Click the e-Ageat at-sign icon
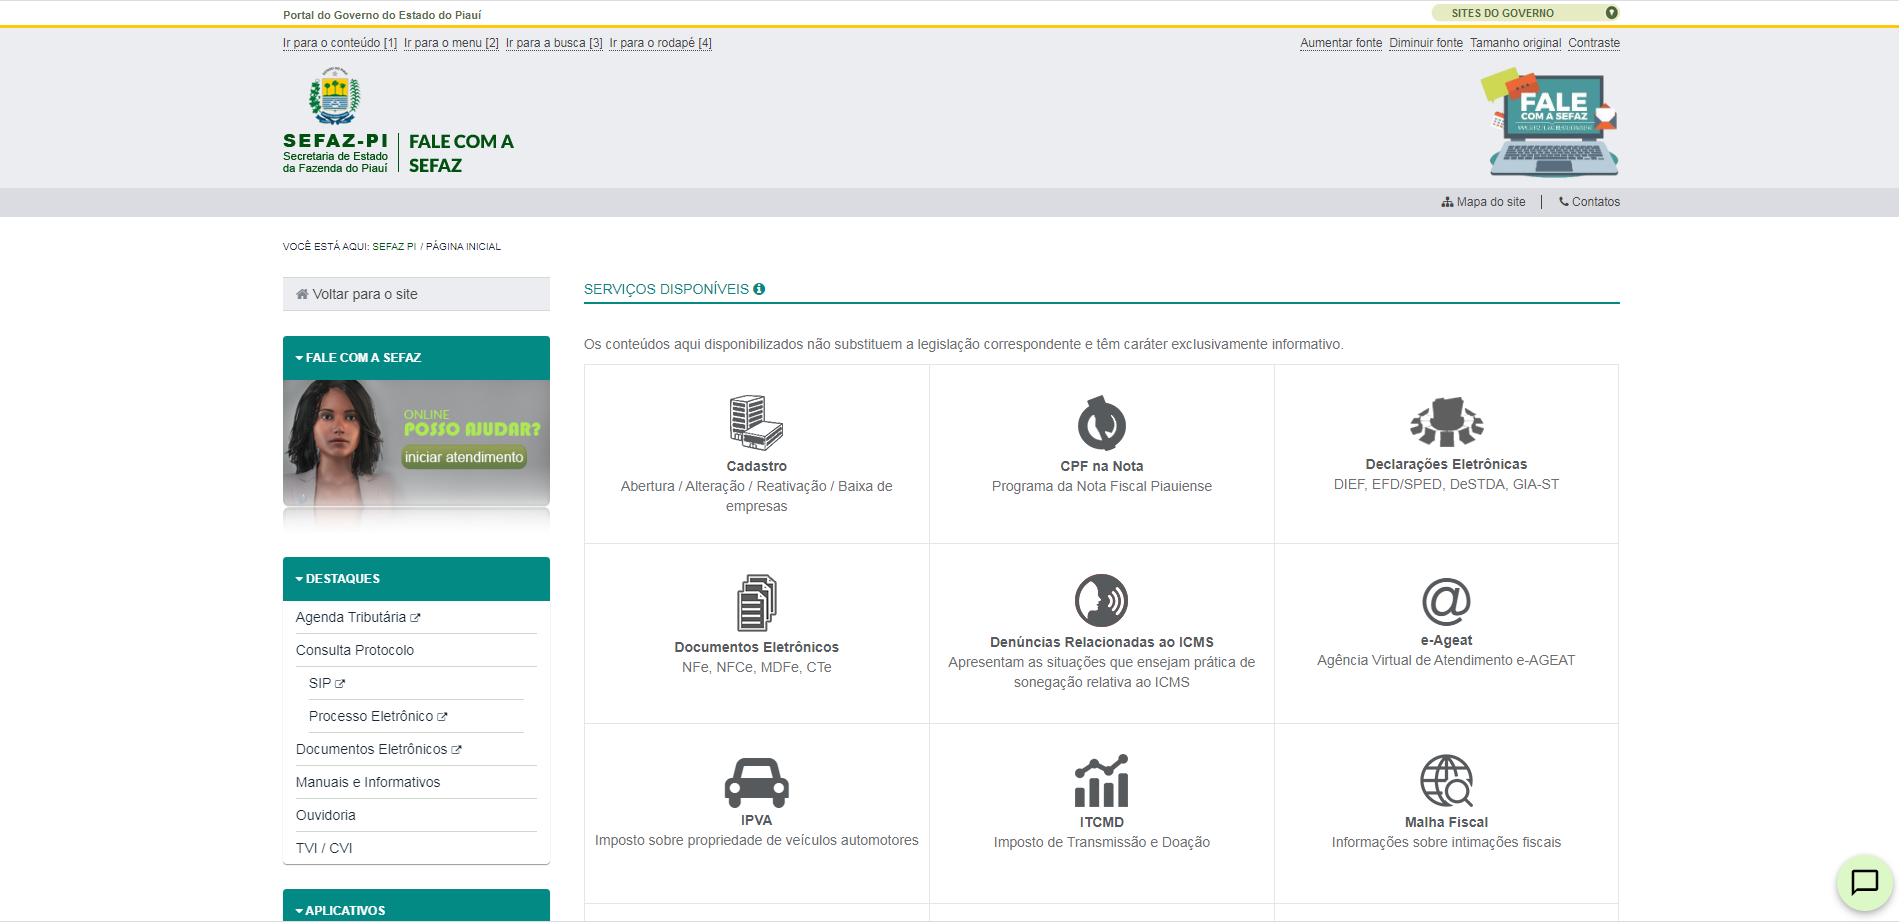The width and height of the screenshot is (1899, 922). point(1446,601)
